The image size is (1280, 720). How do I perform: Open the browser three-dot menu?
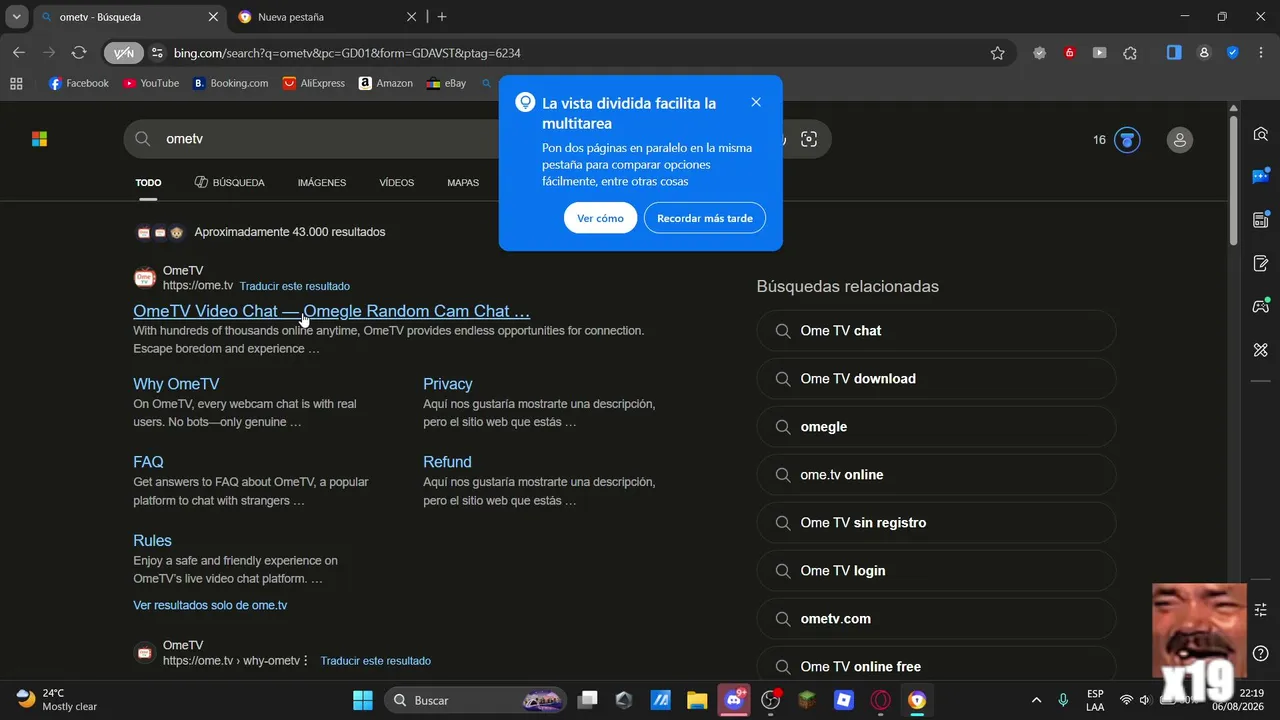pyautogui.click(x=1261, y=53)
